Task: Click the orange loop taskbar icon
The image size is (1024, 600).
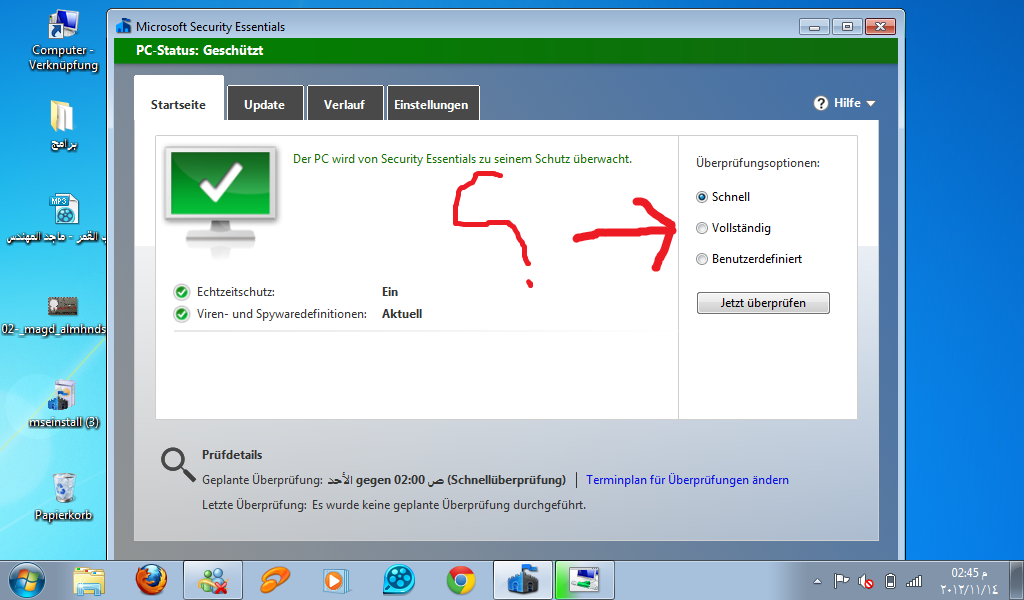Action: tap(275, 580)
